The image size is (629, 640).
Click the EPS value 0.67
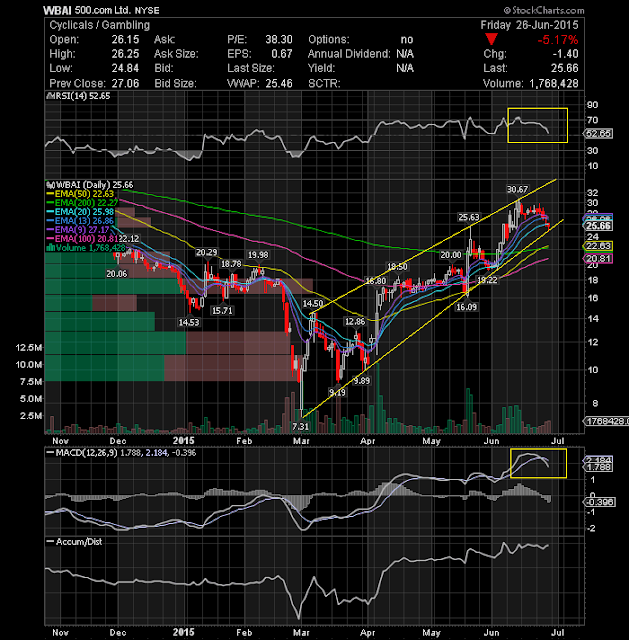(x=282, y=54)
